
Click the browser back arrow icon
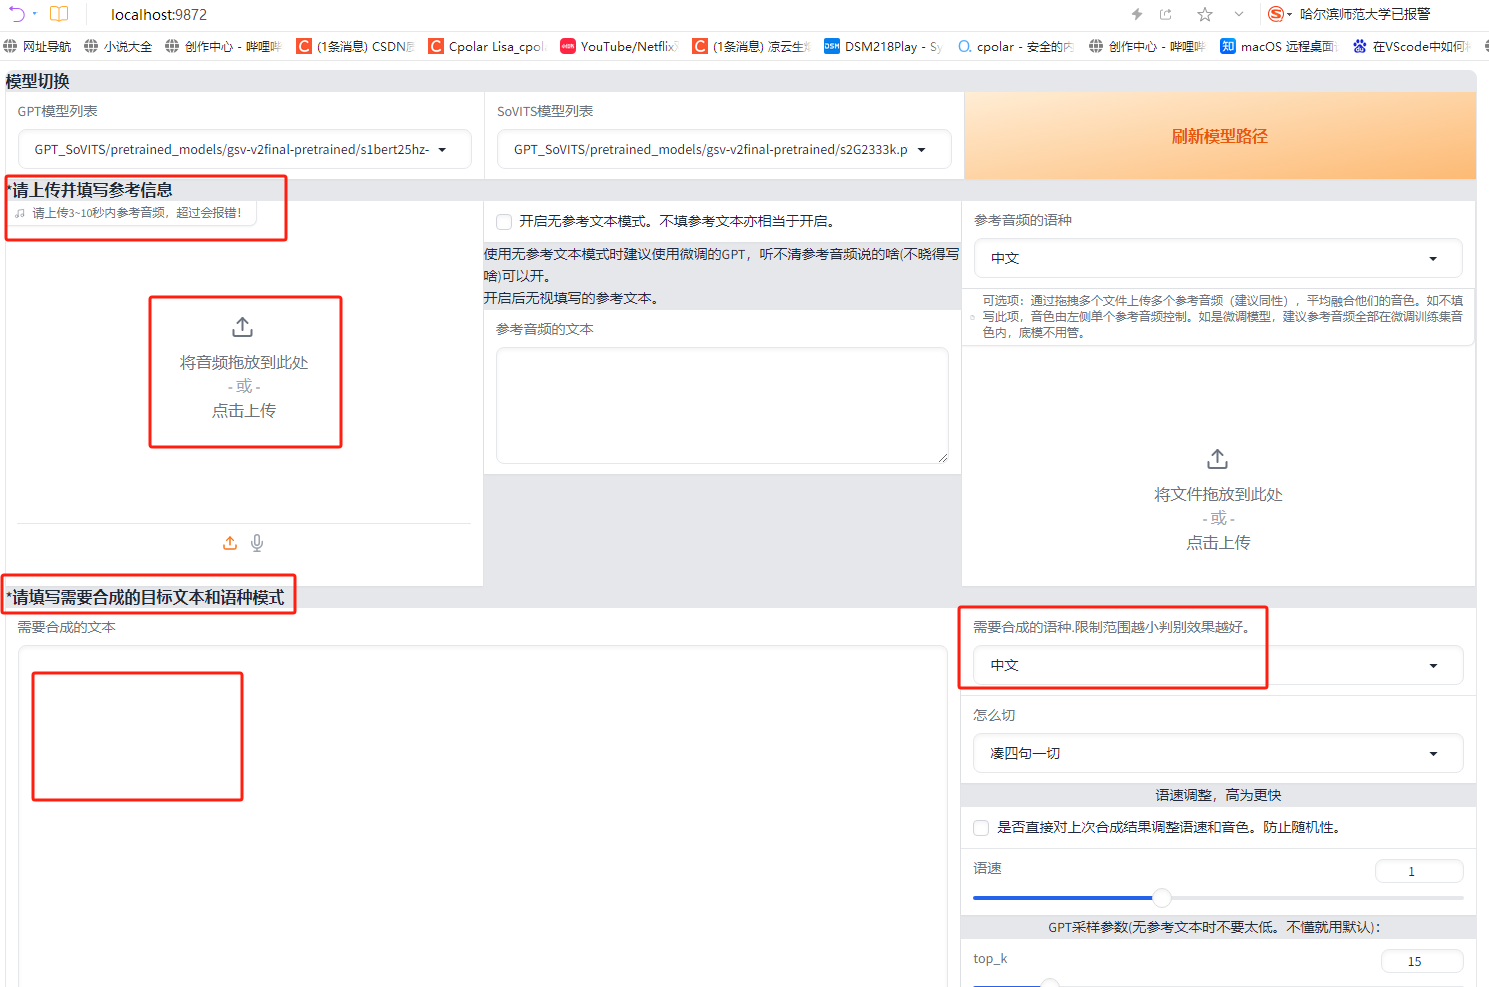(17, 14)
